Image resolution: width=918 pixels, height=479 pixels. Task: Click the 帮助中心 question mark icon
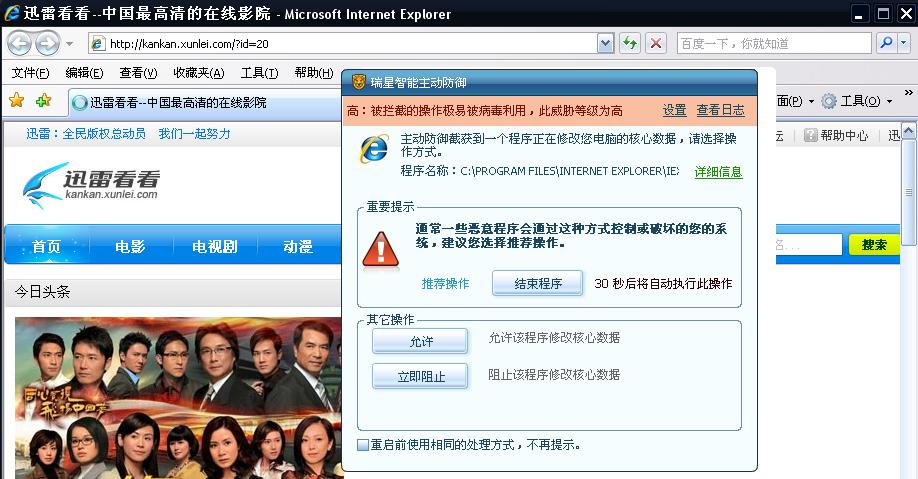(810, 135)
